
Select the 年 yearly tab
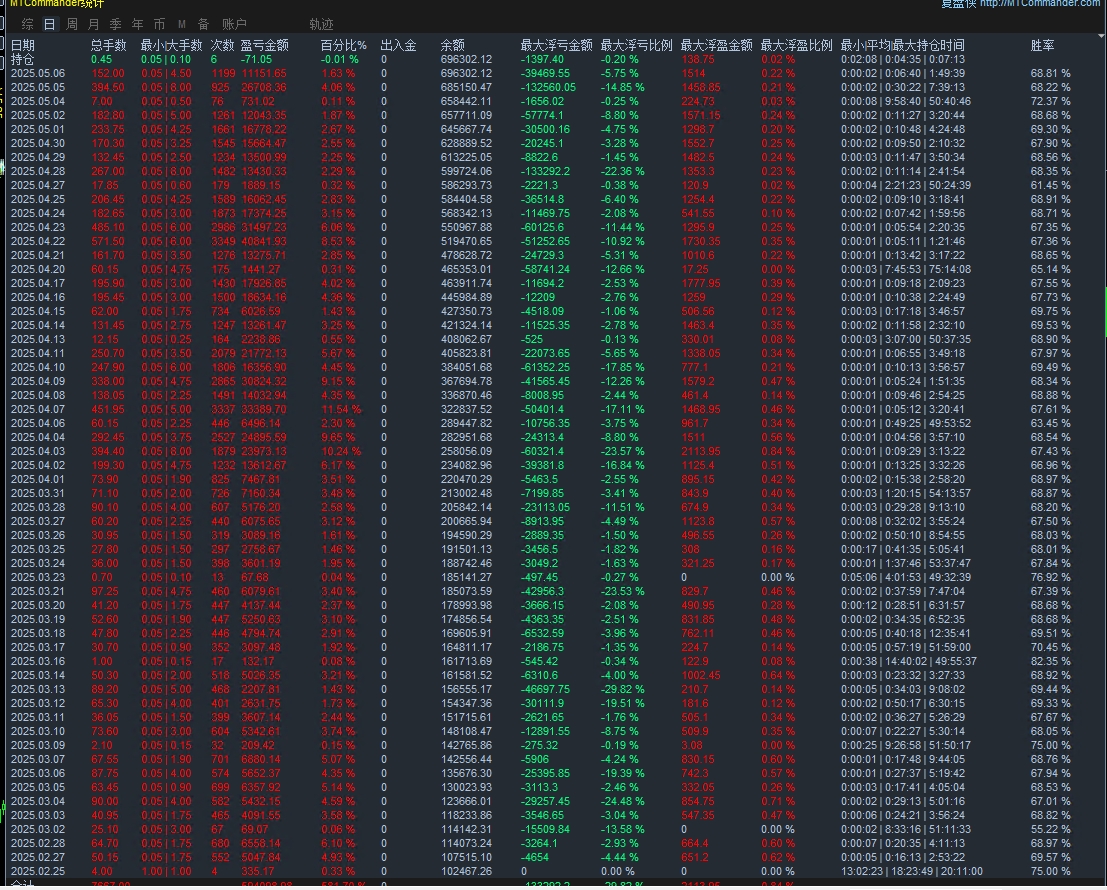pyautogui.click(x=137, y=25)
